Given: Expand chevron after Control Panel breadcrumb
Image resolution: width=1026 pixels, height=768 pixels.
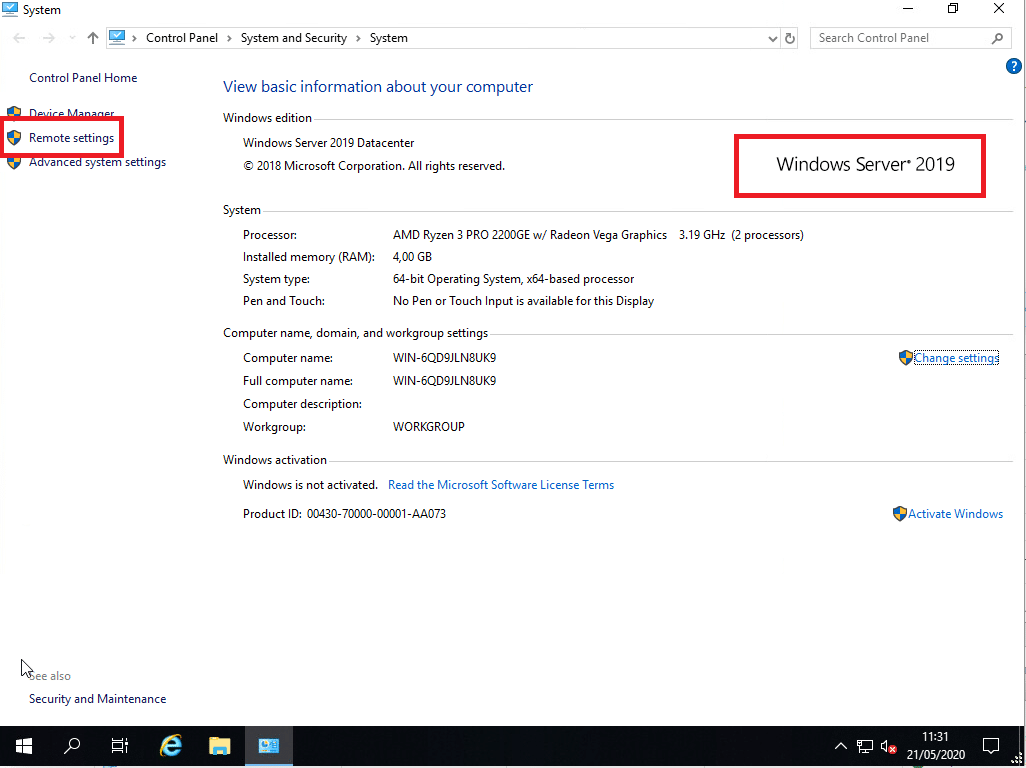Looking at the screenshot, I should (x=229, y=39).
